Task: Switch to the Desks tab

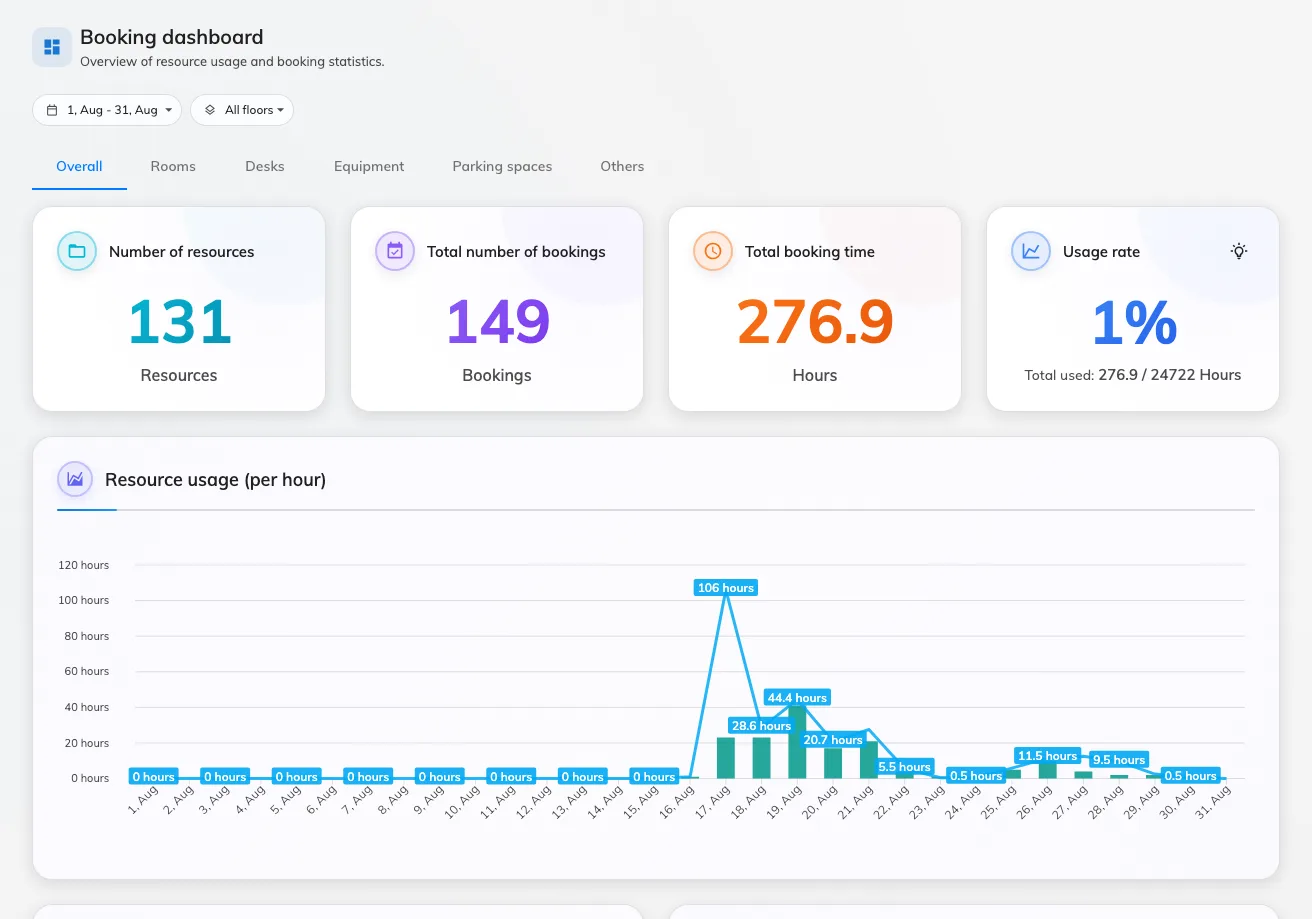Action: 265,167
